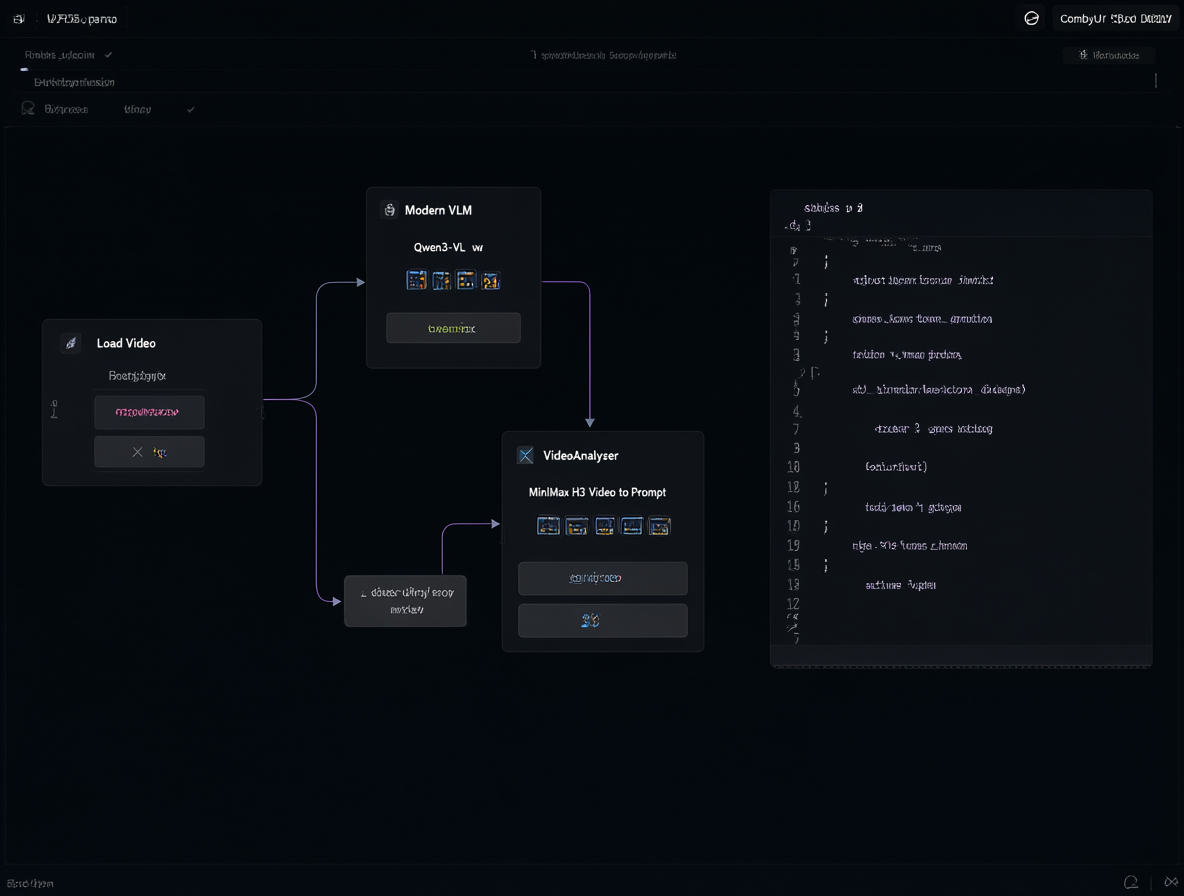1184x896 pixels.
Task: Open the last thumbnail in the VideoAnalyser node
Action: pyautogui.click(x=659, y=526)
